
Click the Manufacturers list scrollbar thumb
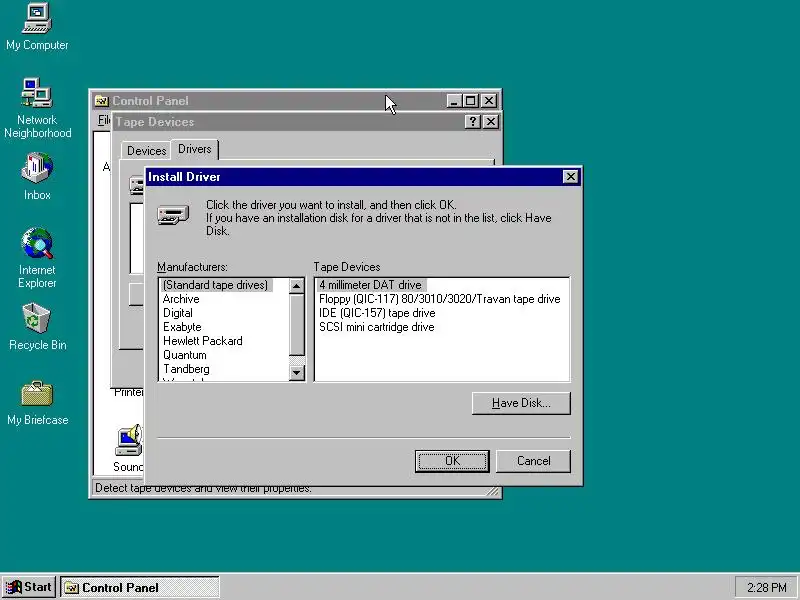(x=296, y=324)
